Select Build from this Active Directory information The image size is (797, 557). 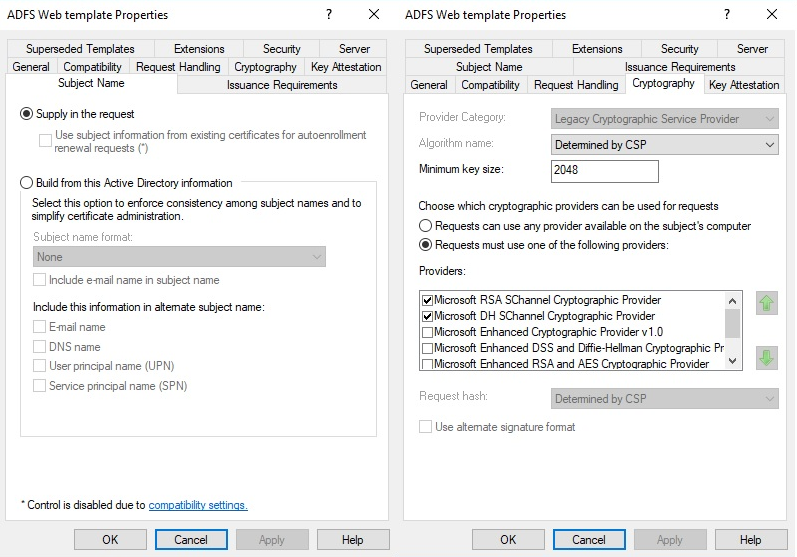27,183
